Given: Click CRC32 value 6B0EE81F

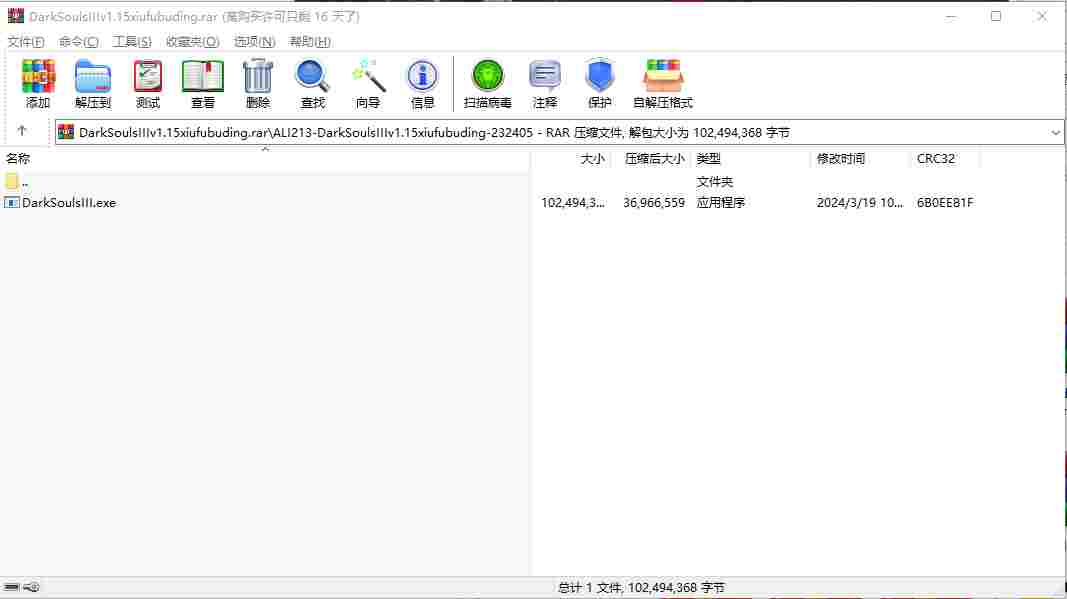Looking at the screenshot, I should tap(945, 203).
